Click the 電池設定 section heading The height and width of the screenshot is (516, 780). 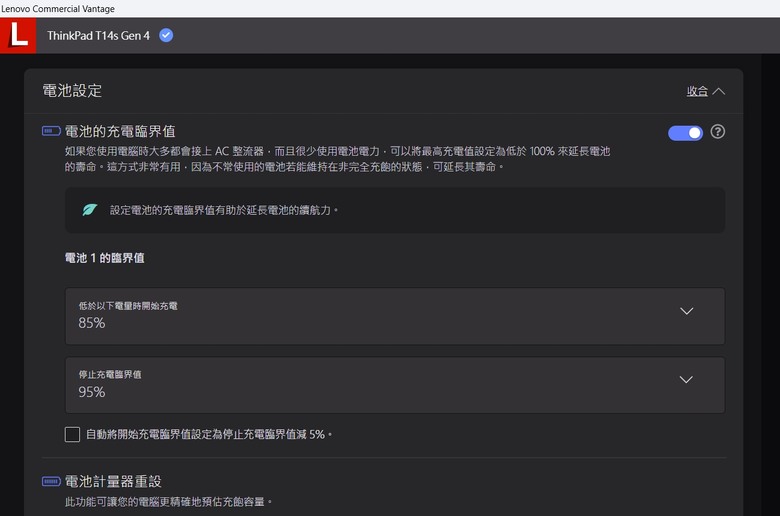point(72,91)
